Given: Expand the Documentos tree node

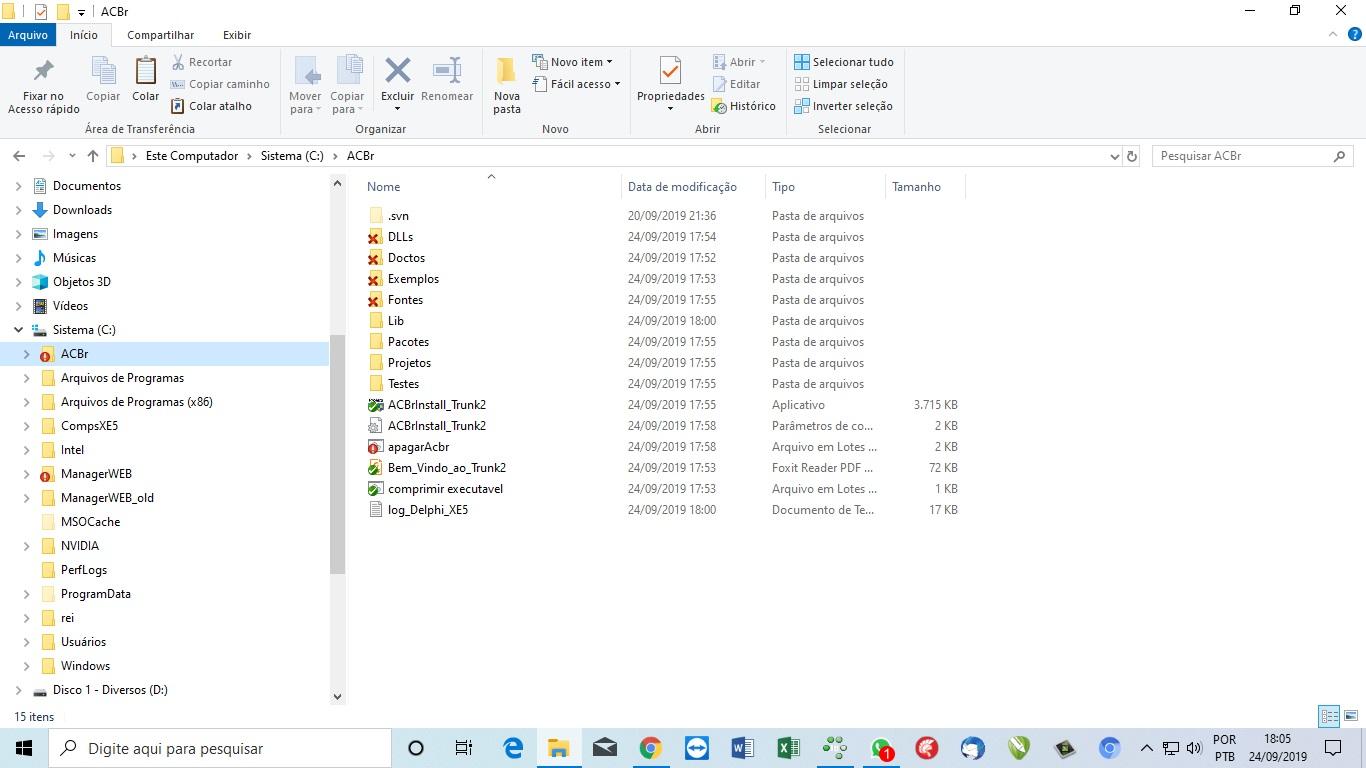Looking at the screenshot, I should (x=18, y=186).
